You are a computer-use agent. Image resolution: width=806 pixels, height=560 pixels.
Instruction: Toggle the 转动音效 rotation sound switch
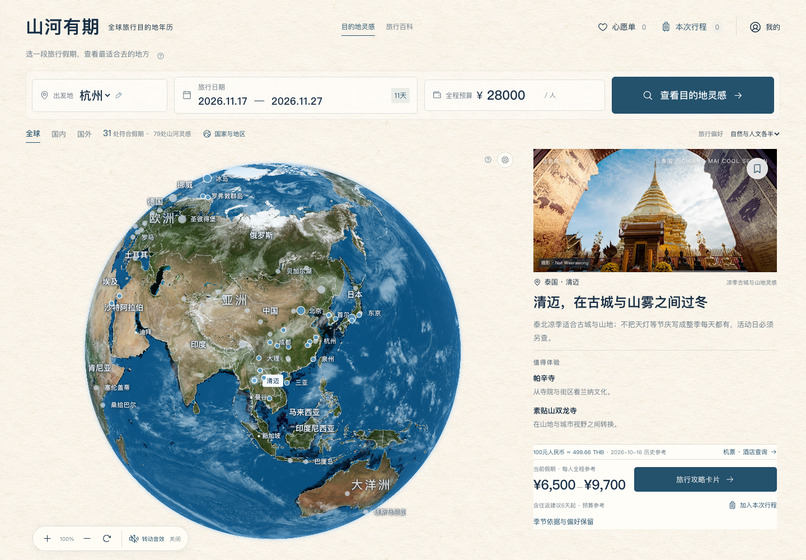click(x=155, y=539)
